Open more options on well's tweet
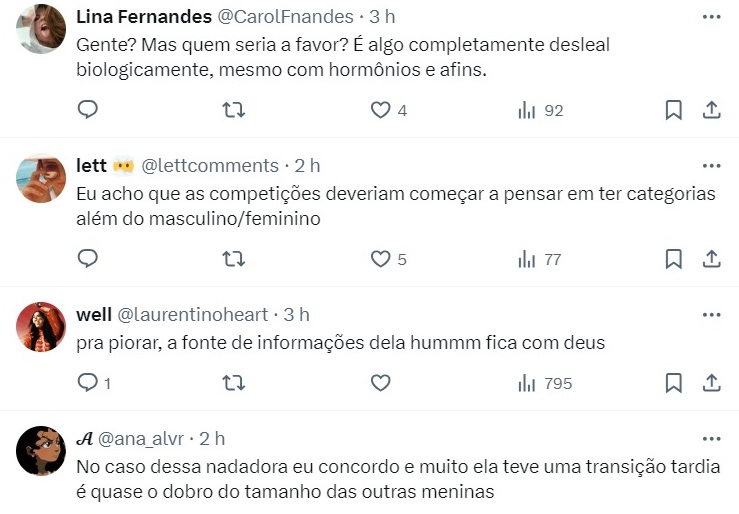This screenshot has height=514, width=739. coord(711,314)
